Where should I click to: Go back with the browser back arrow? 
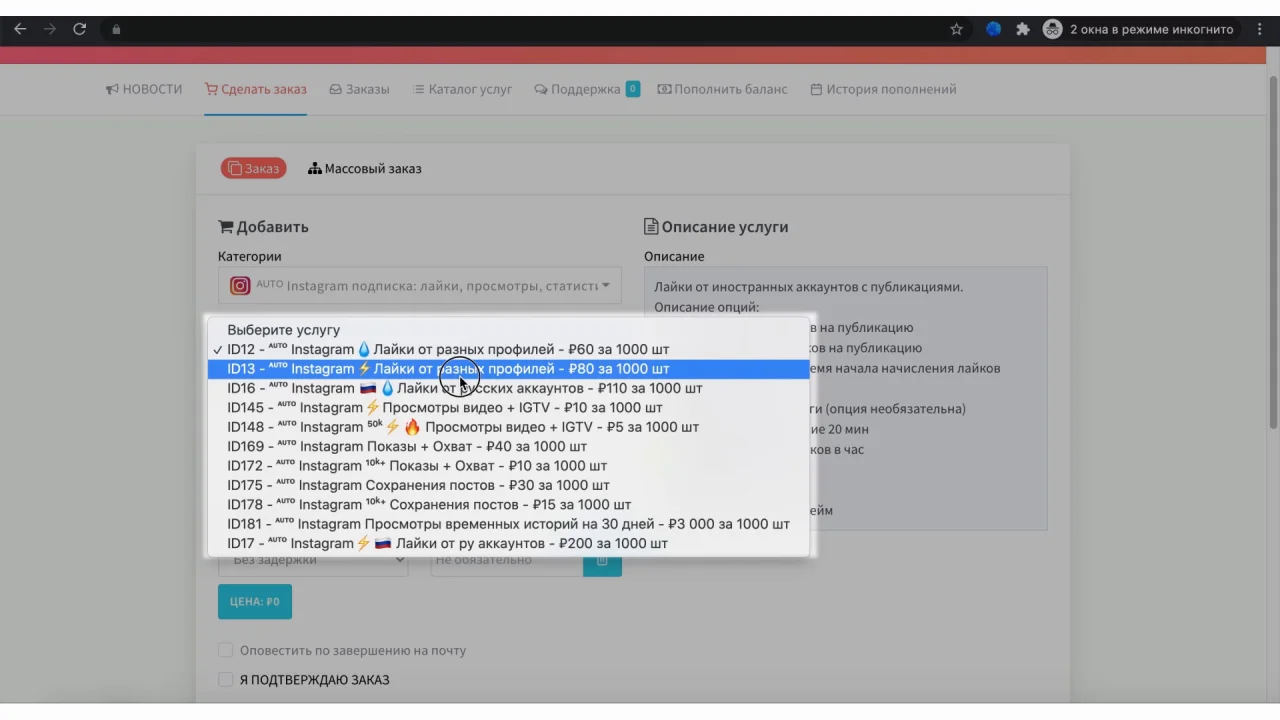pyautogui.click(x=20, y=29)
